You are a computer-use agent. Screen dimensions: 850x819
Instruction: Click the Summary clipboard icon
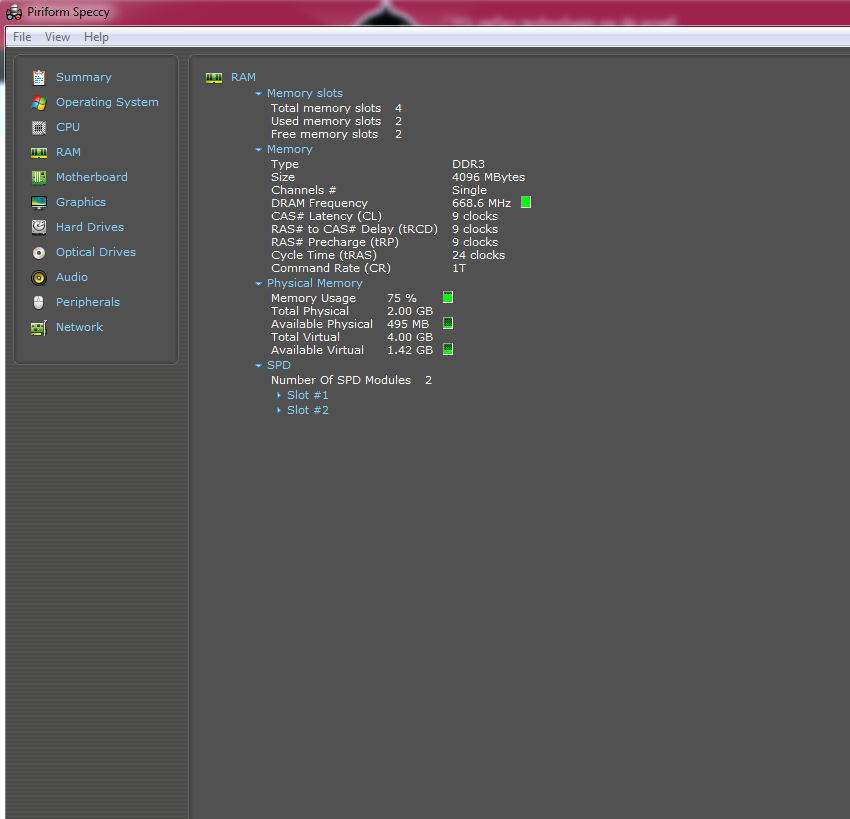[x=38, y=78]
